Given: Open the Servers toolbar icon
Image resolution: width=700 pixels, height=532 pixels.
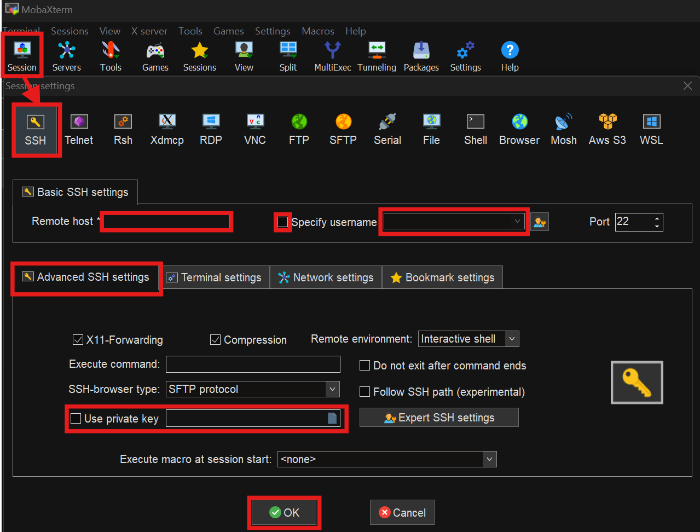Looking at the screenshot, I should pyautogui.click(x=67, y=56).
